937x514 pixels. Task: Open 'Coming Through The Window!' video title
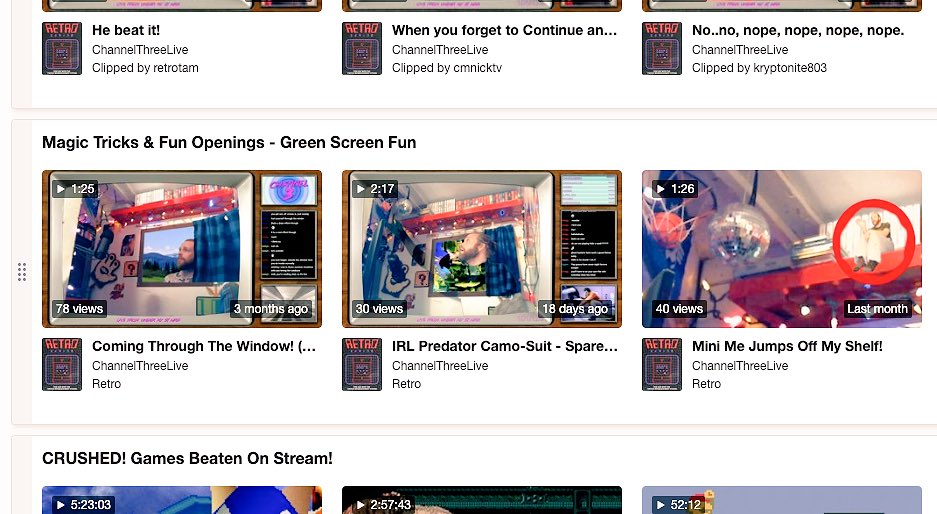click(x=204, y=347)
